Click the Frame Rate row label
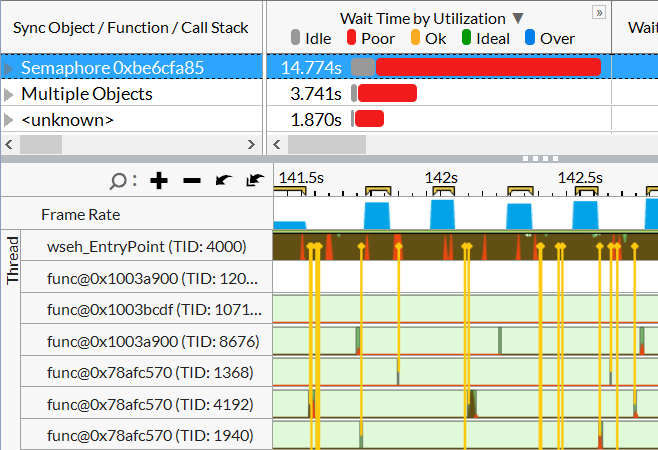The image size is (658, 450). [81, 215]
